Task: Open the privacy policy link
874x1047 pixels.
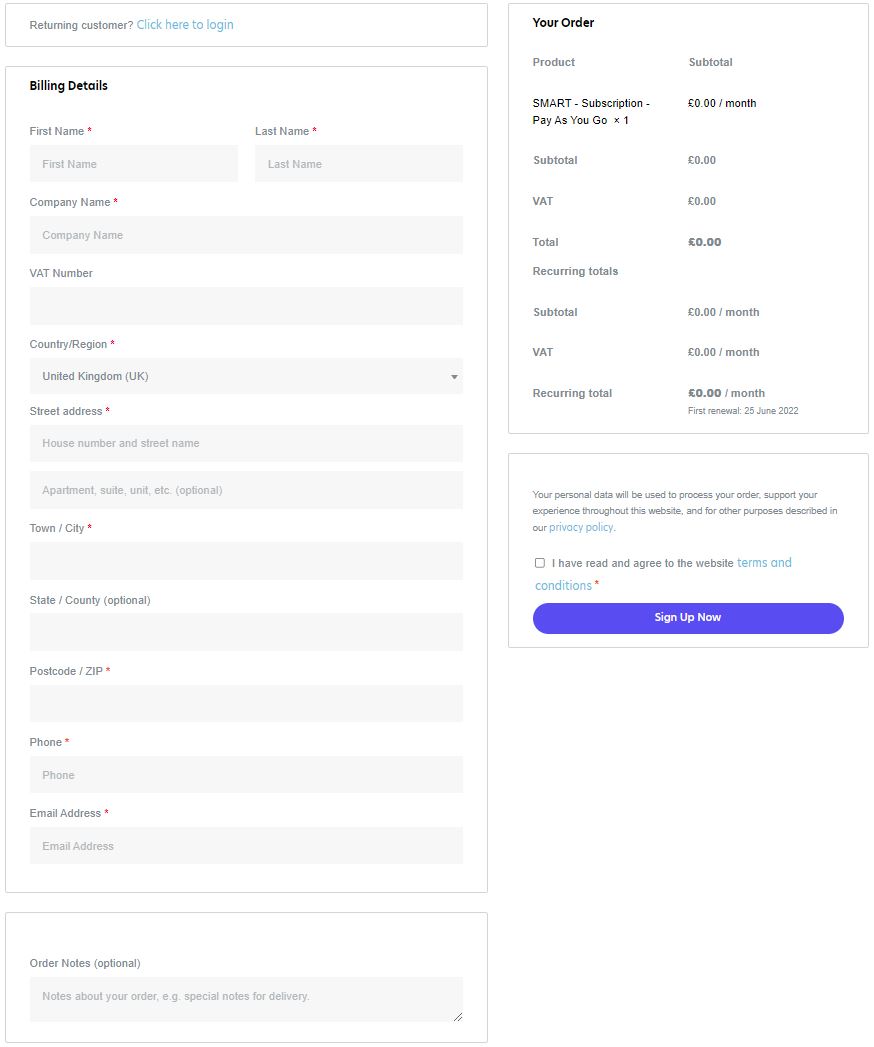Action: tap(581, 527)
